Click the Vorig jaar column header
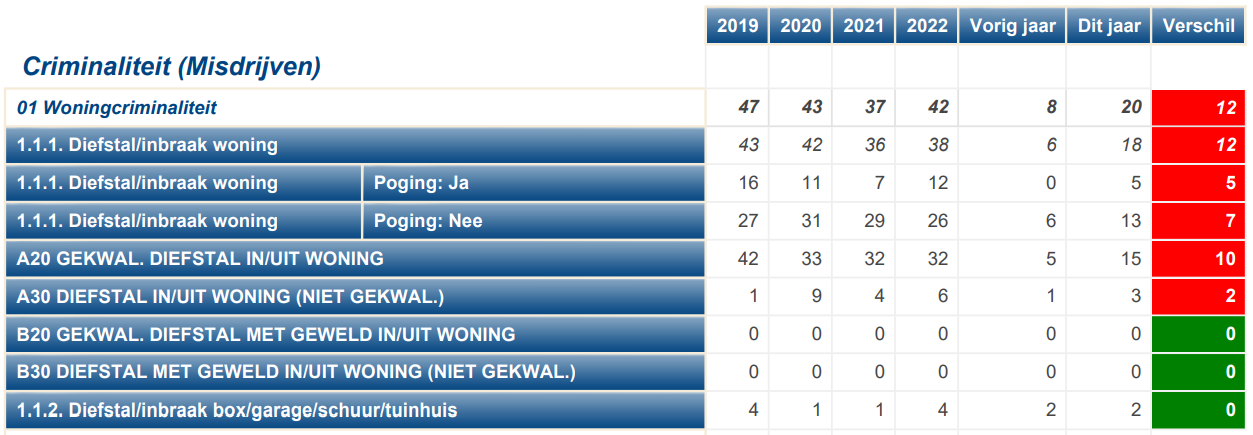Viewport: 1253px width, 435px height. coord(1012,26)
